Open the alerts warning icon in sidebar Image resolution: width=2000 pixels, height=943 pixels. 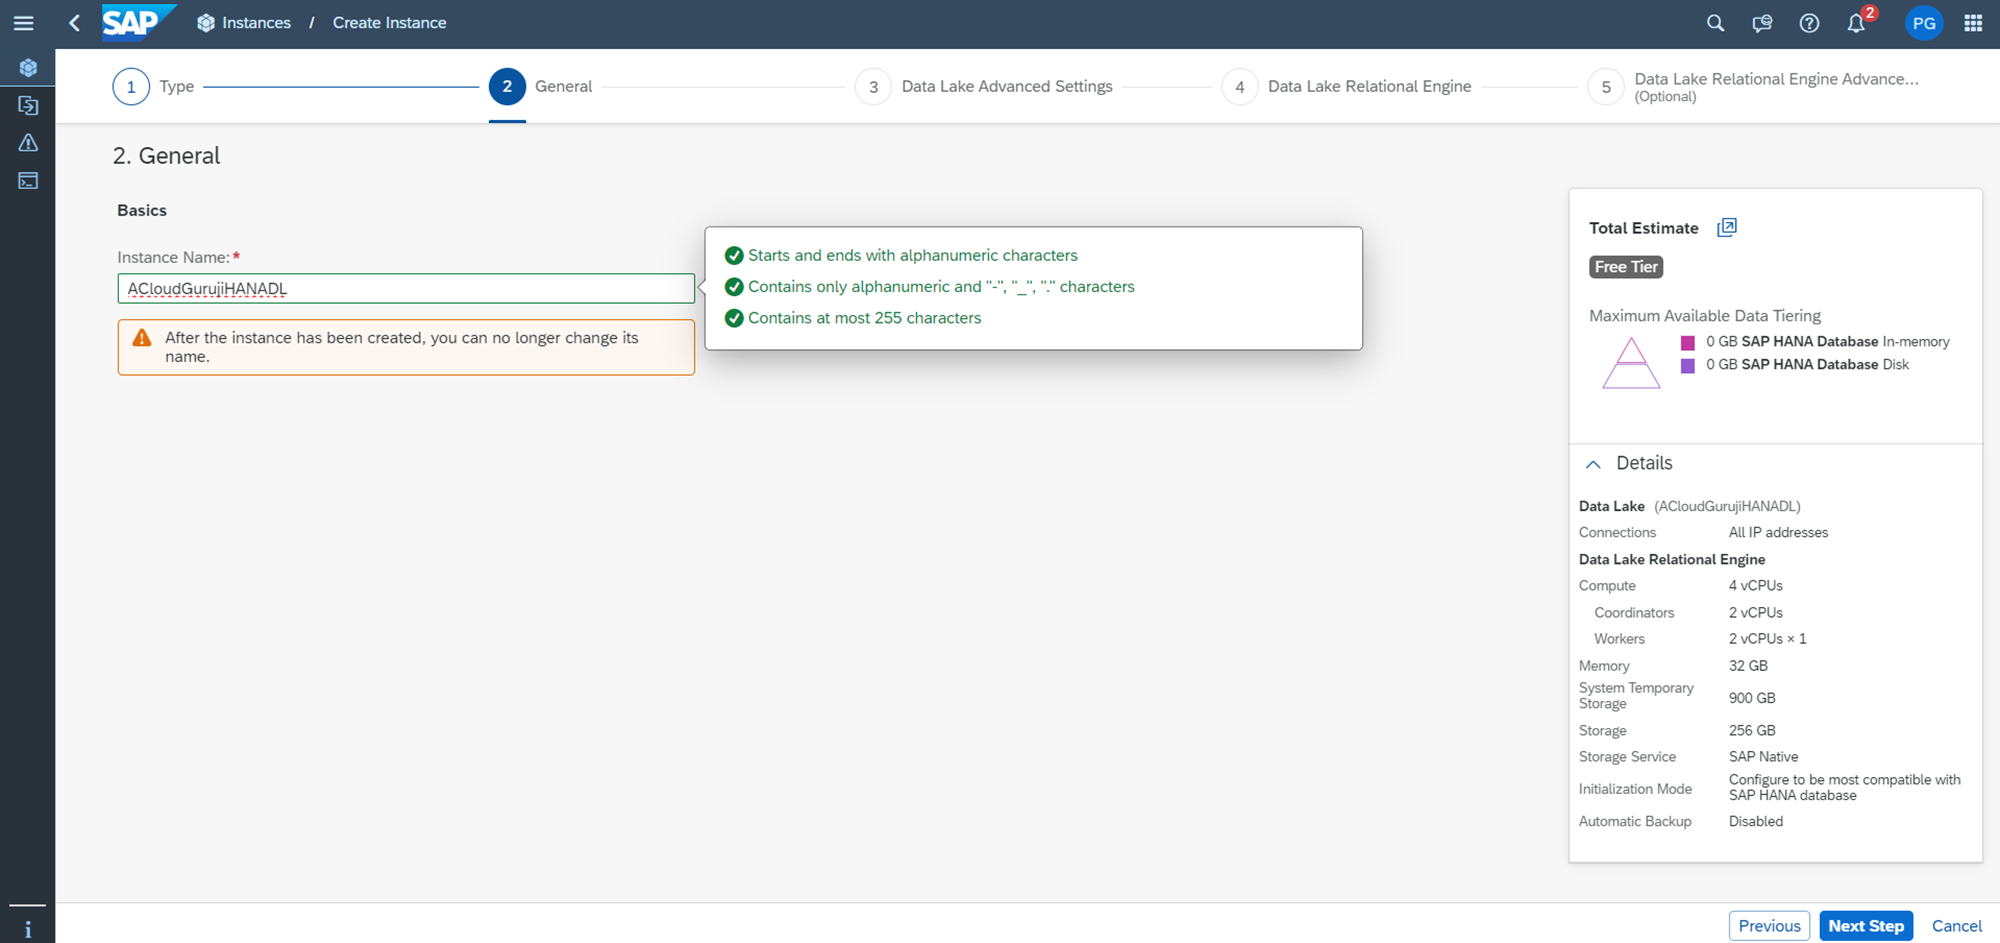pos(28,143)
